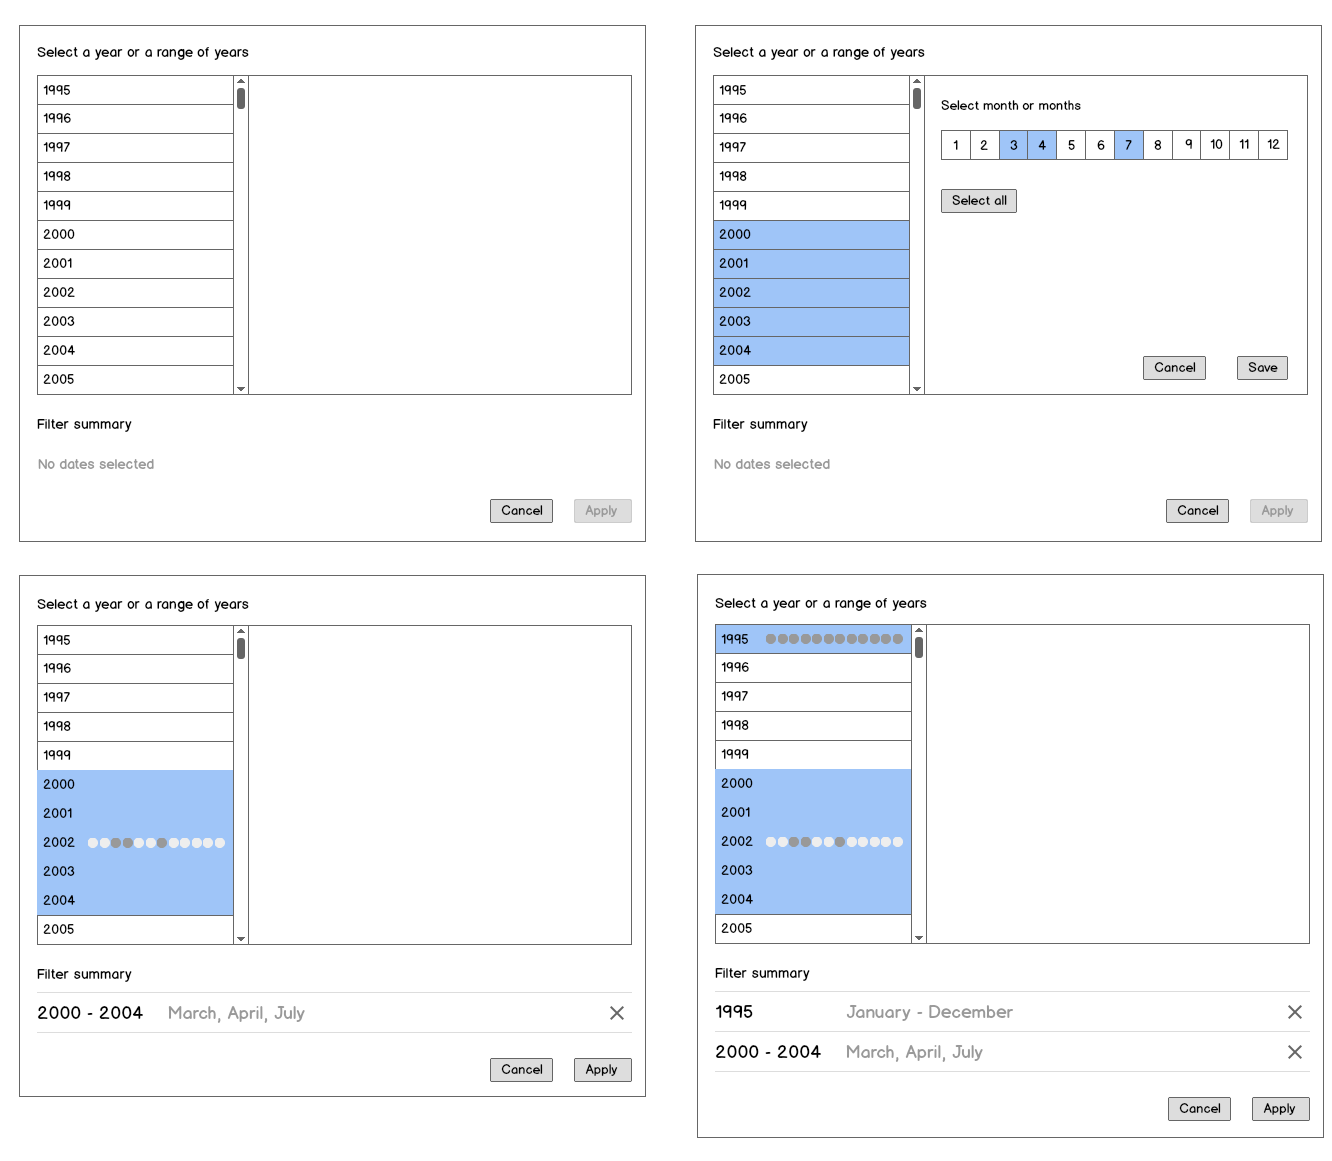Click highlighted year 2003 in top-right list

pyautogui.click(x=811, y=322)
